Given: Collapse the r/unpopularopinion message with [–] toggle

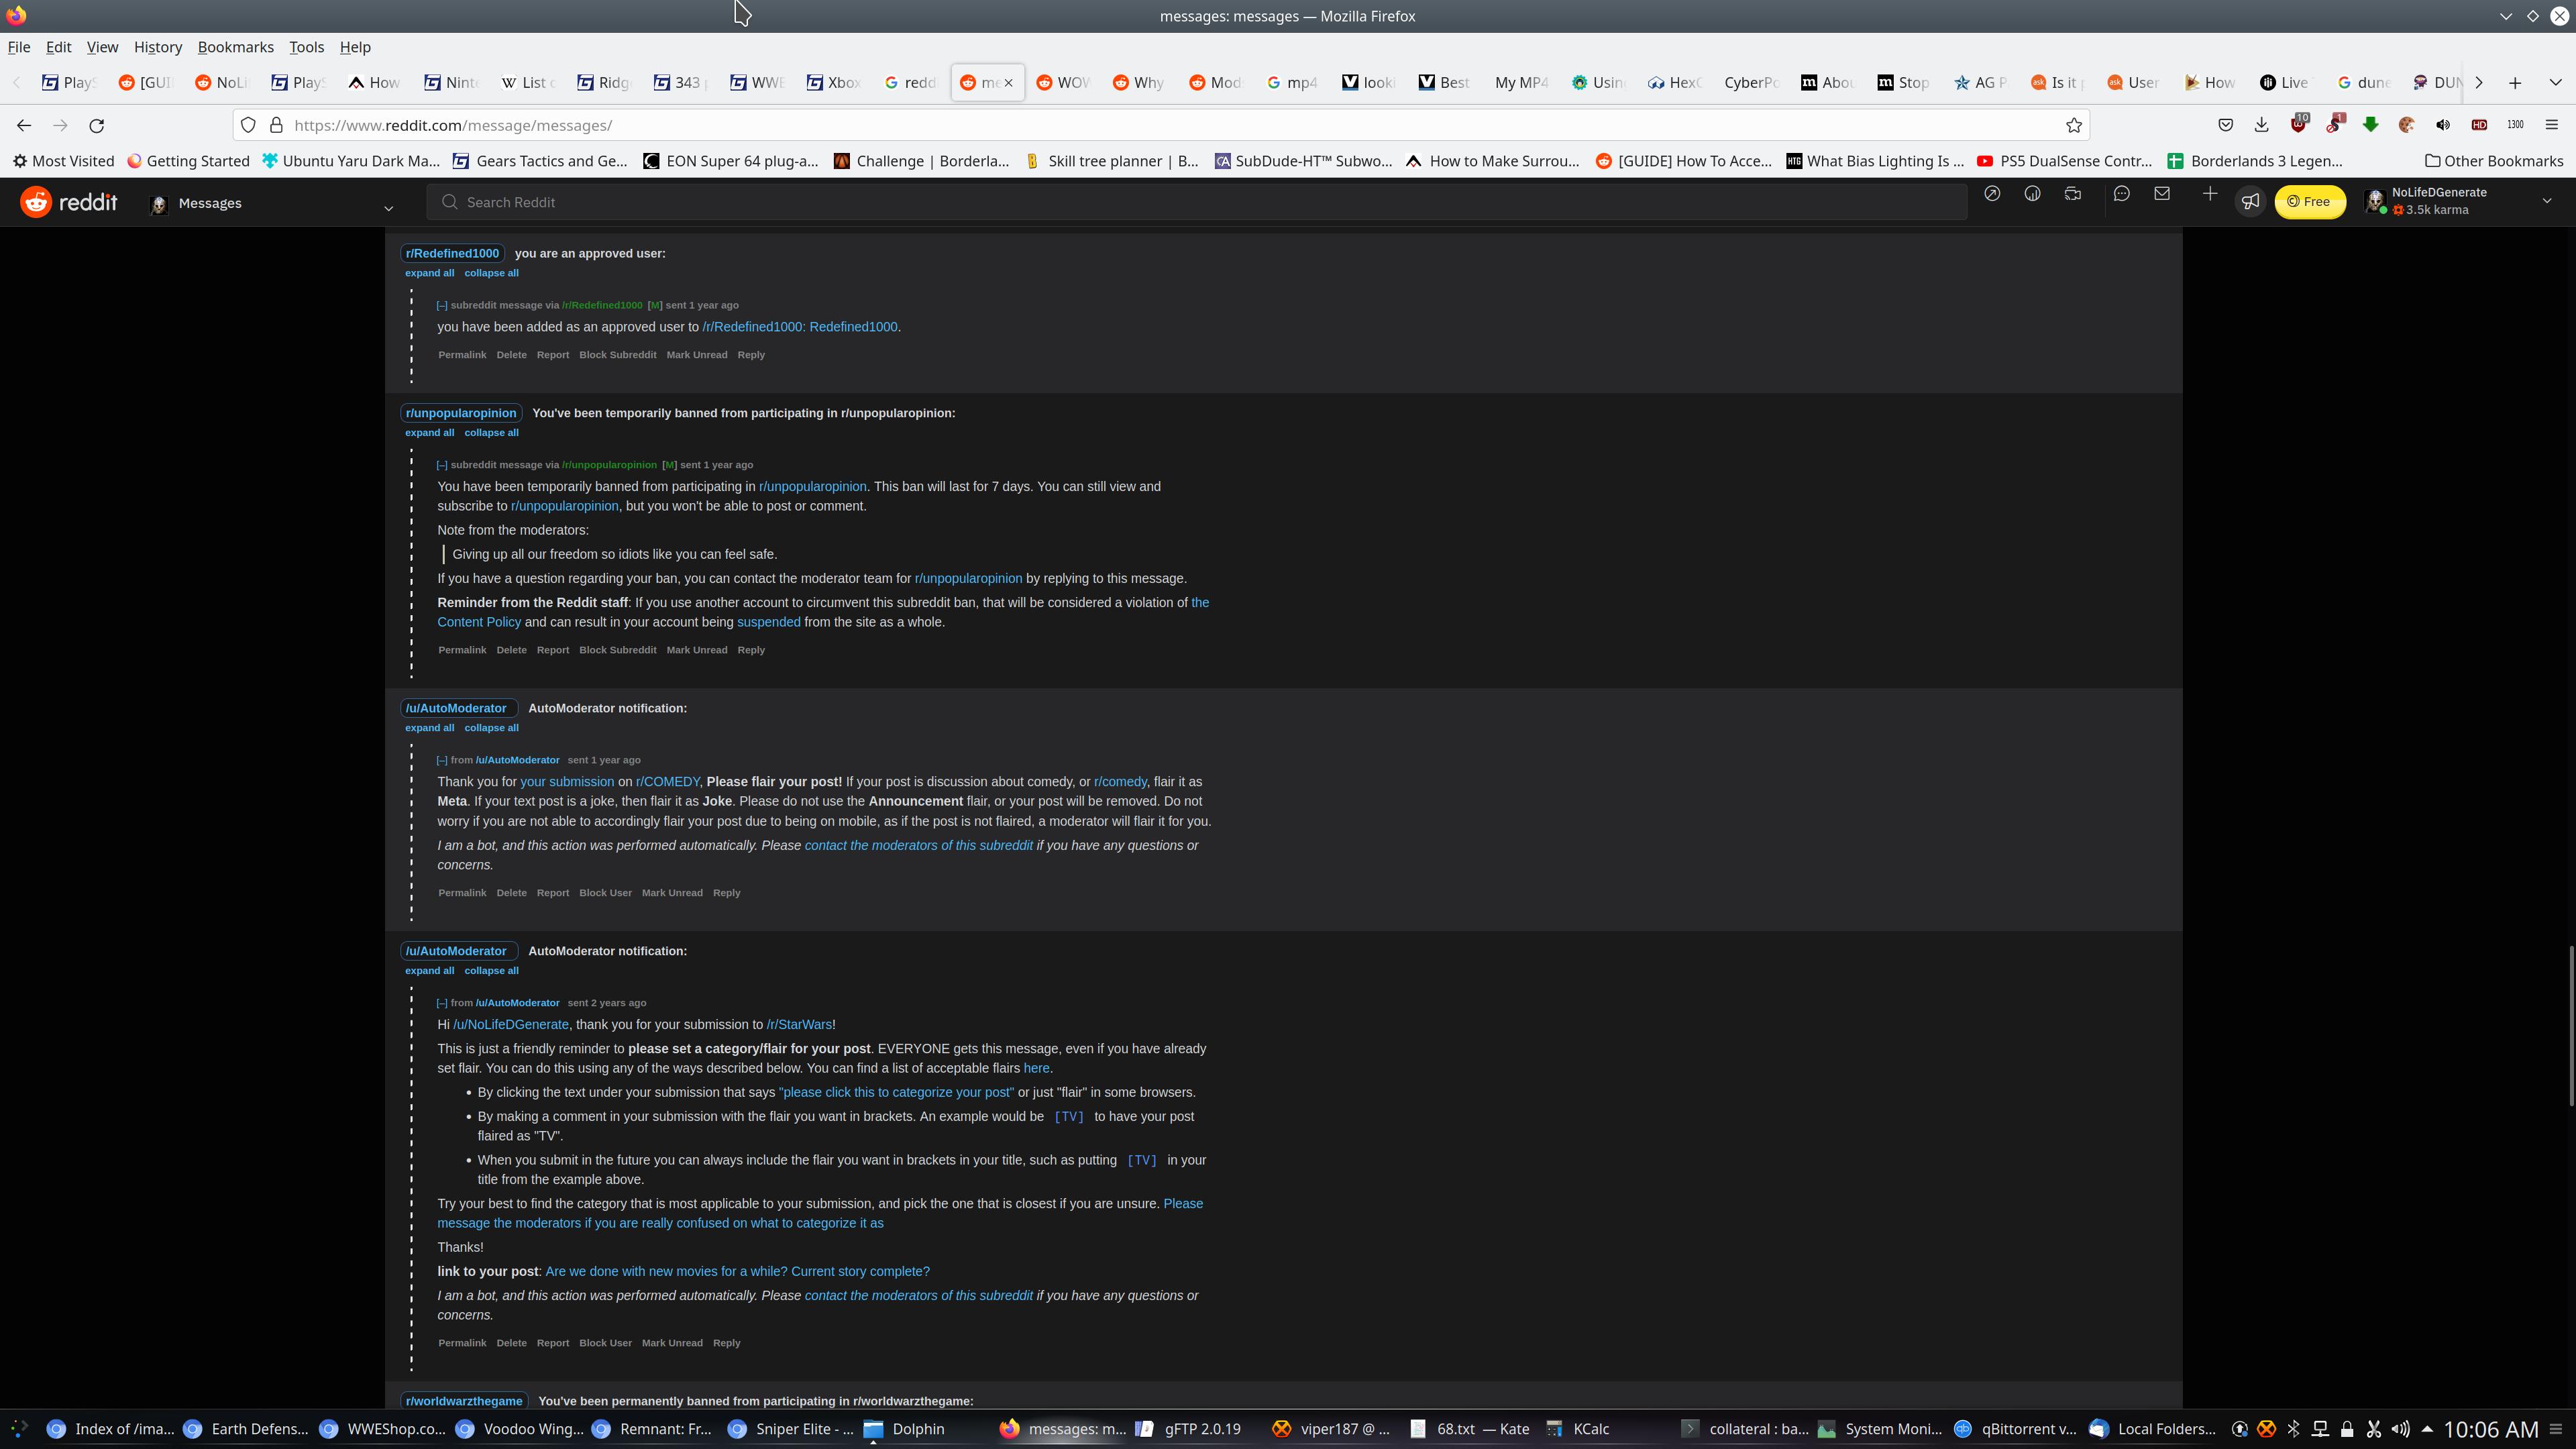Looking at the screenshot, I should (441, 465).
